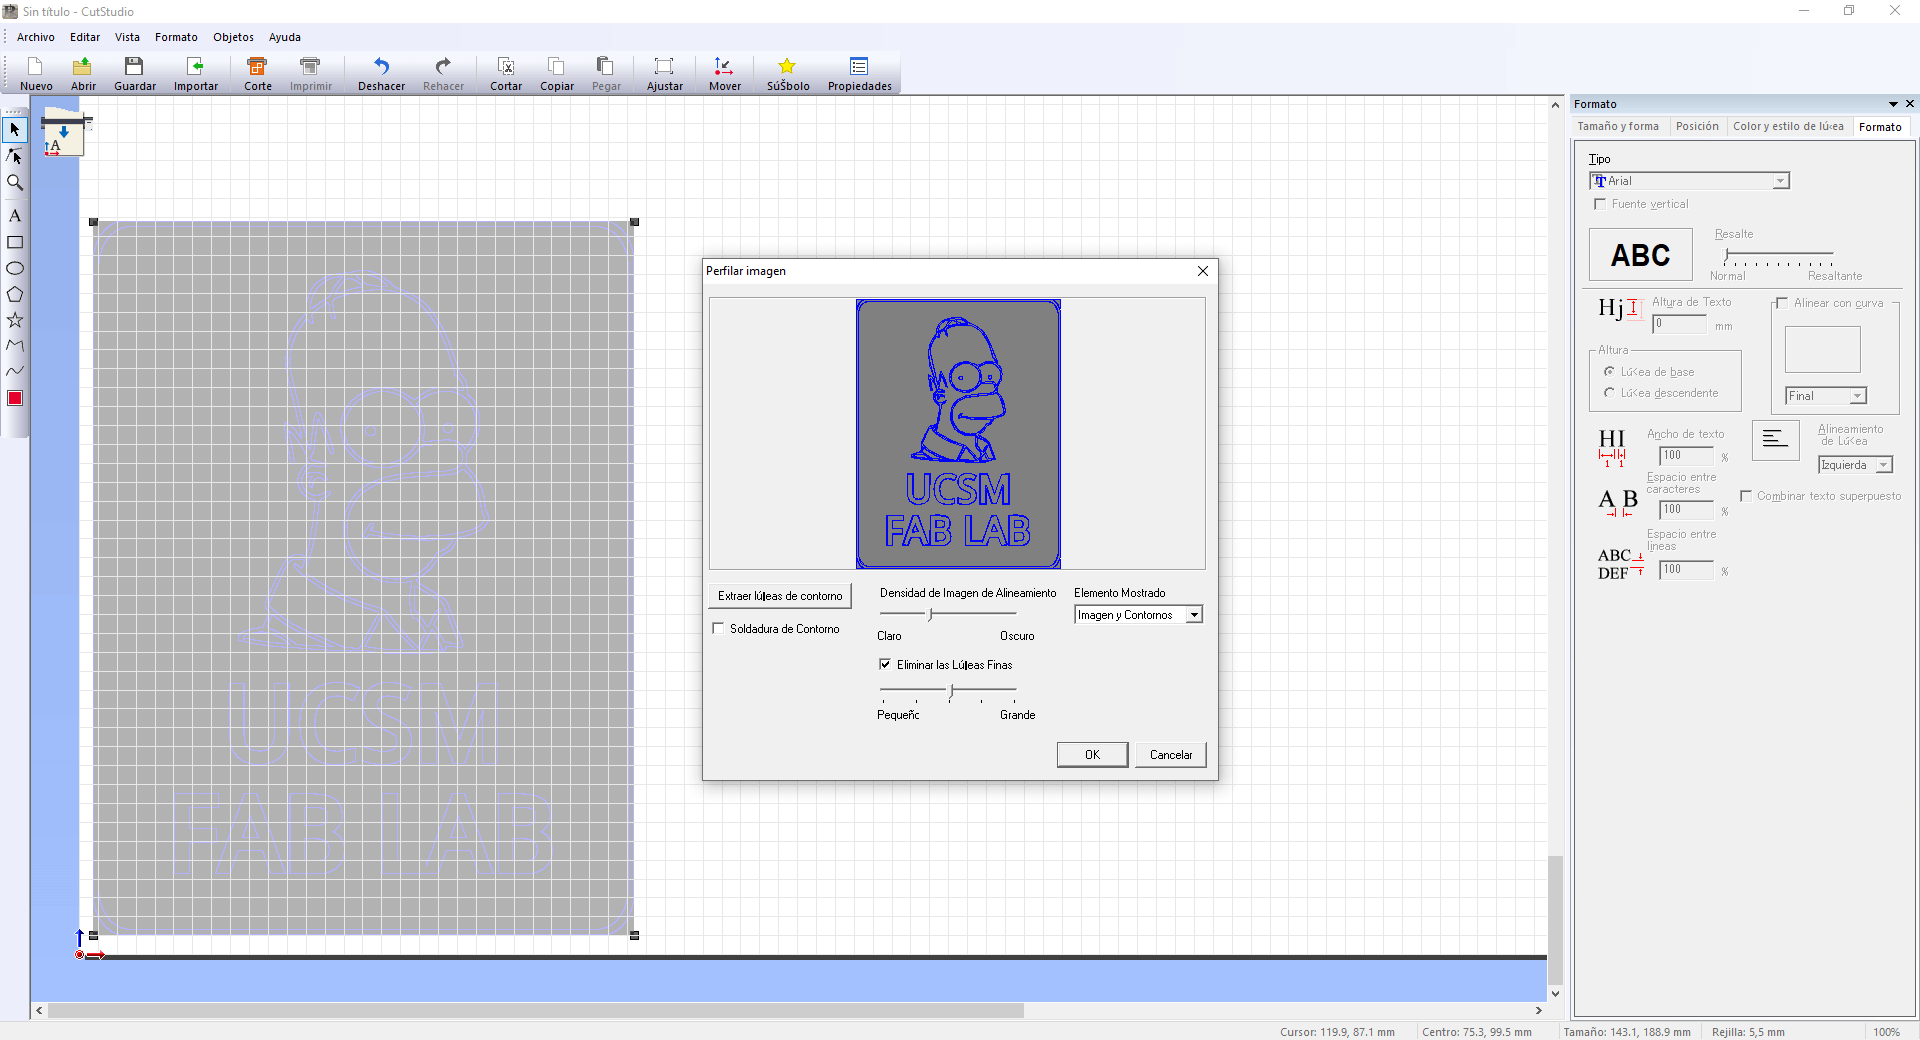Open the Formato menu in menu bar
This screenshot has width=1920, height=1040.
click(x=176, y=37)
